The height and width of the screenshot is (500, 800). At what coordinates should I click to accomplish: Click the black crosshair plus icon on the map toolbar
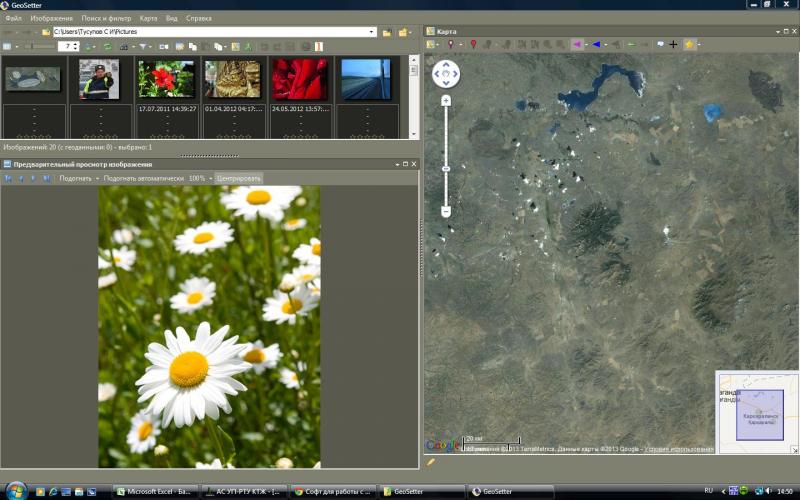(x=673, y=44)
